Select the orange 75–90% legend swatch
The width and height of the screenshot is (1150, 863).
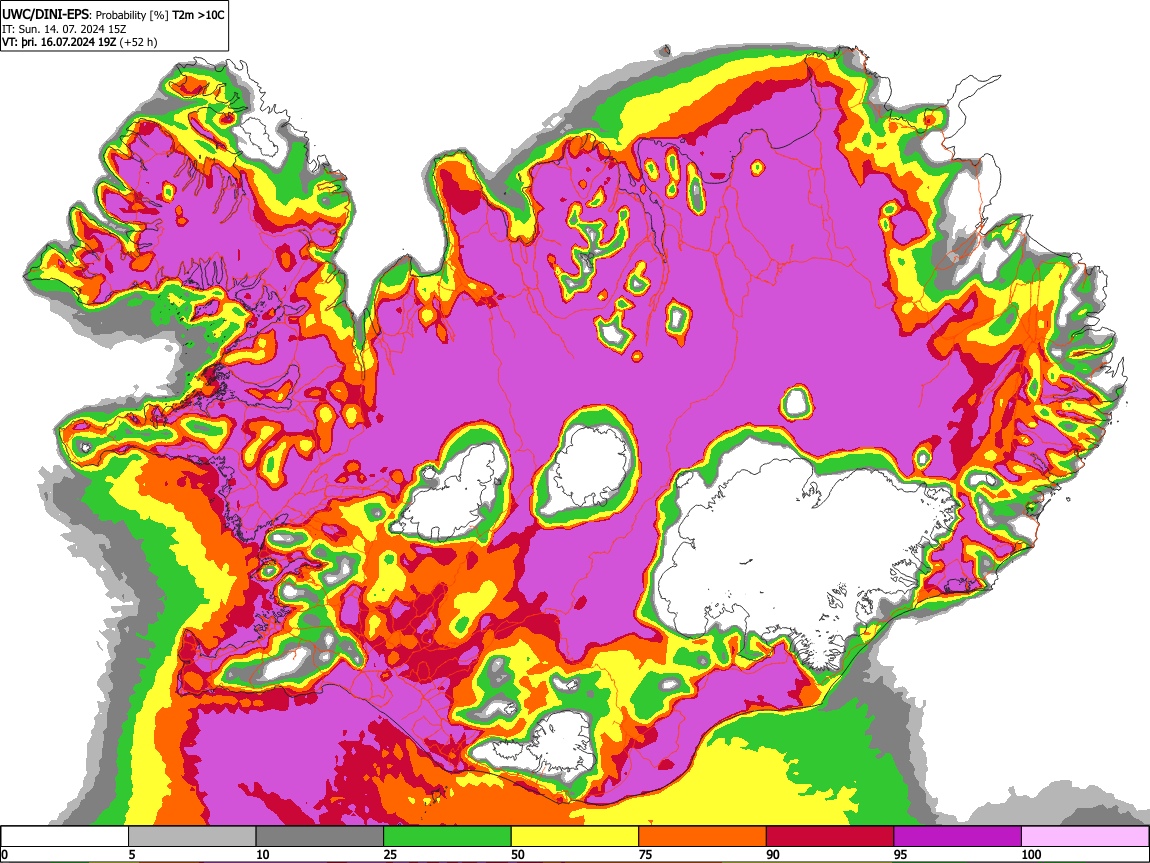point(703,837)
